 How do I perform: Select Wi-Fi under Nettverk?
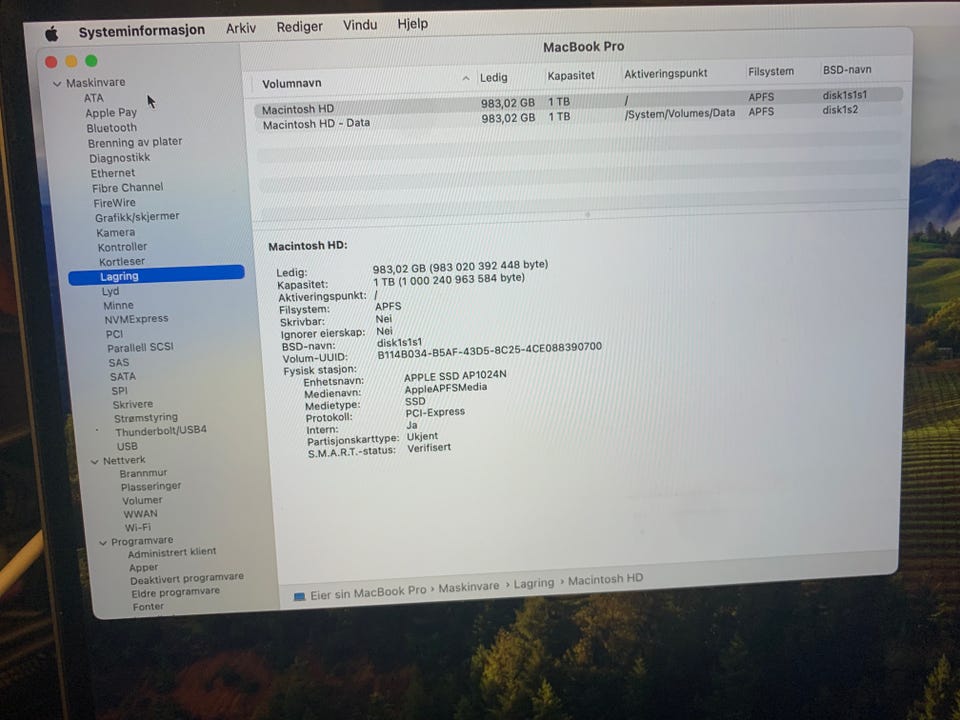138,527
